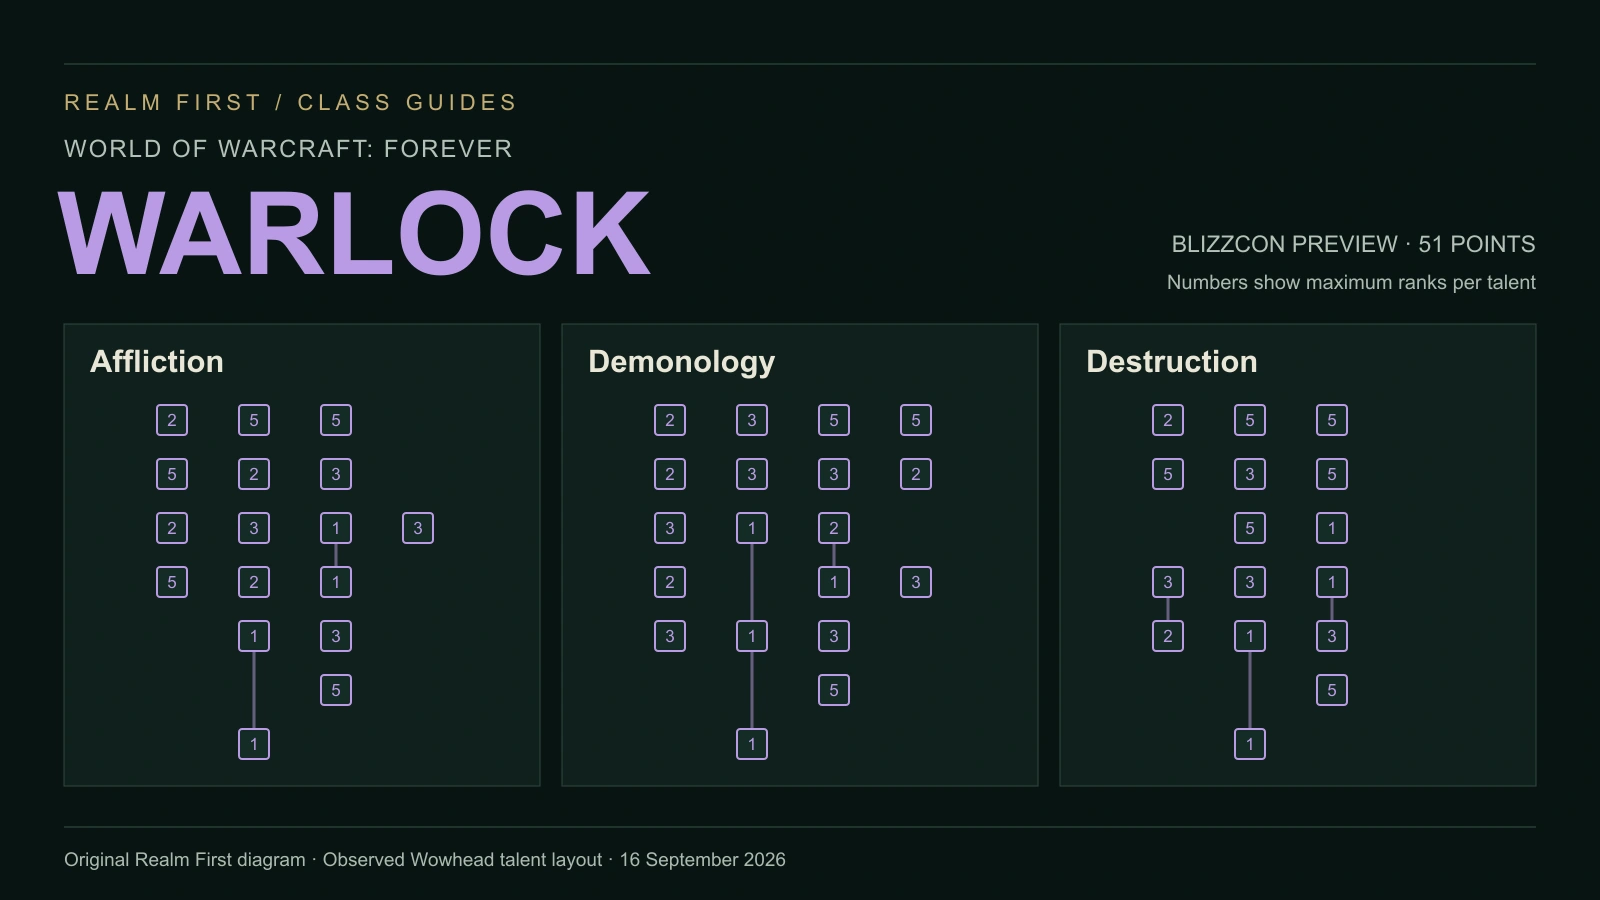Select the top-left 2-rank talent in Destruction
Image resolution: width=1600 pixels, height=900 pixels.
click(x=1168, y=420)
